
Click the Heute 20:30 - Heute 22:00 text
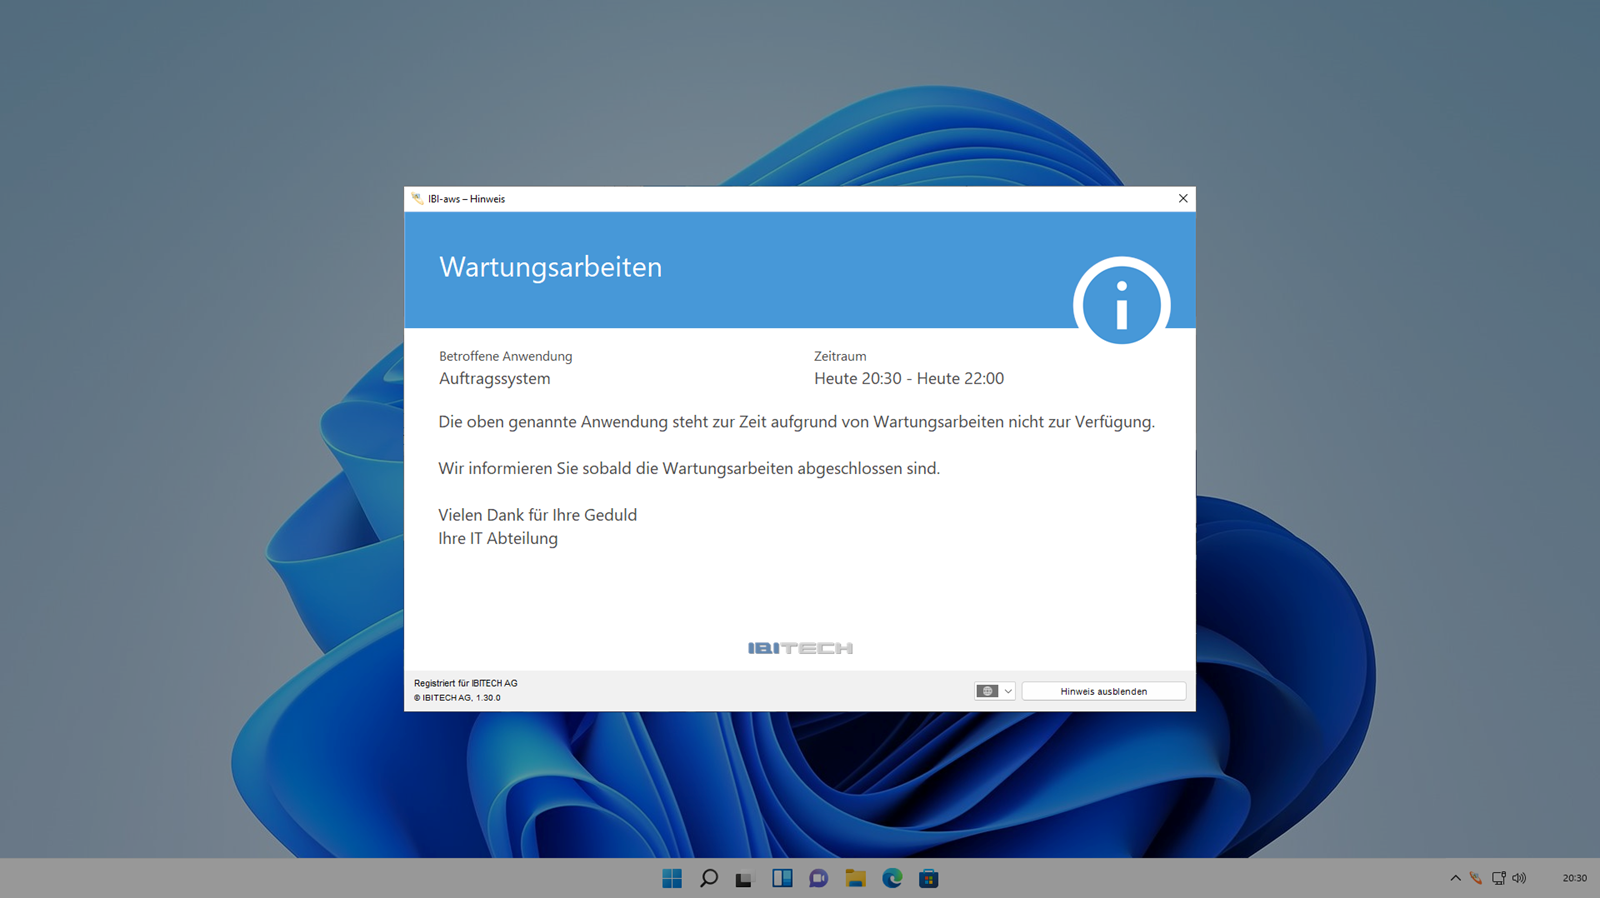pos(909,379)
